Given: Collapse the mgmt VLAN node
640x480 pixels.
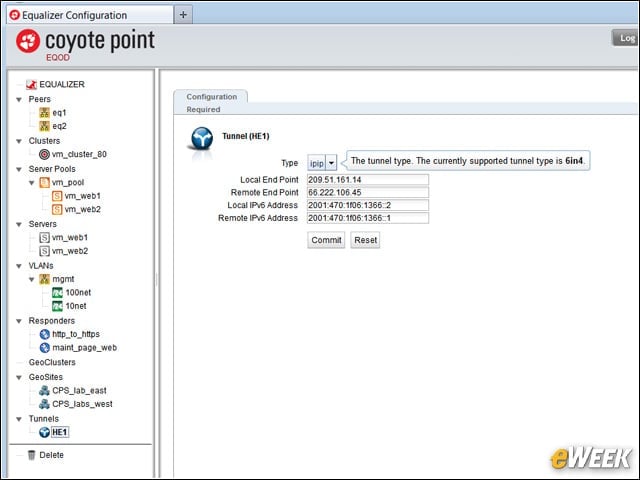Looking at the screenshot, I should (x=31, y=280).
